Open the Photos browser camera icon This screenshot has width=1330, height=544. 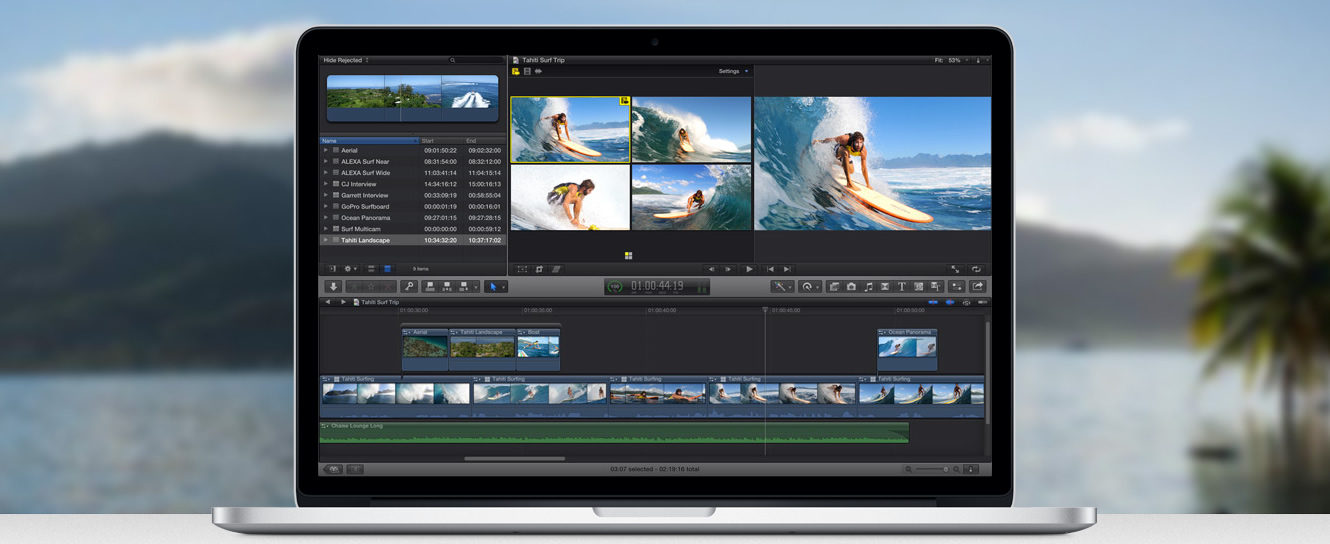coord(851,287)
